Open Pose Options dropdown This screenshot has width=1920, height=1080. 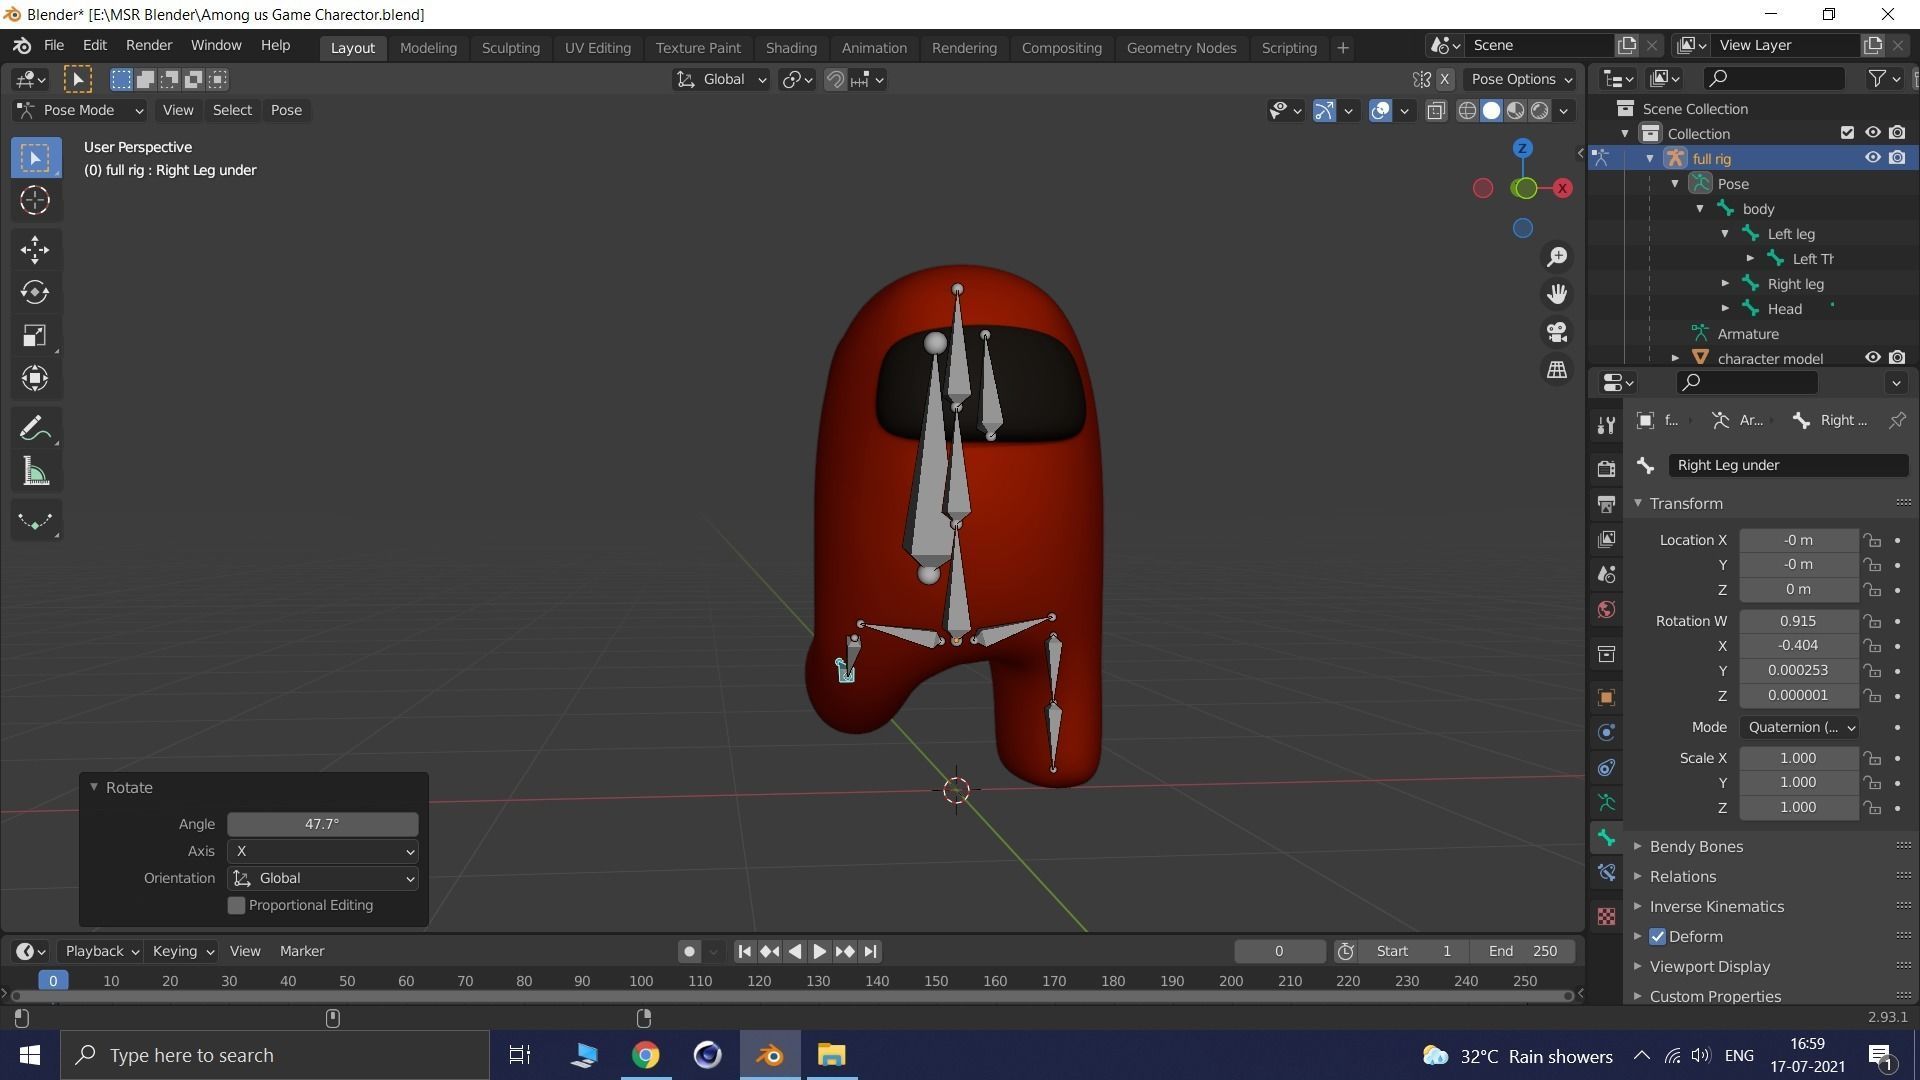[x=1520, y=79]
